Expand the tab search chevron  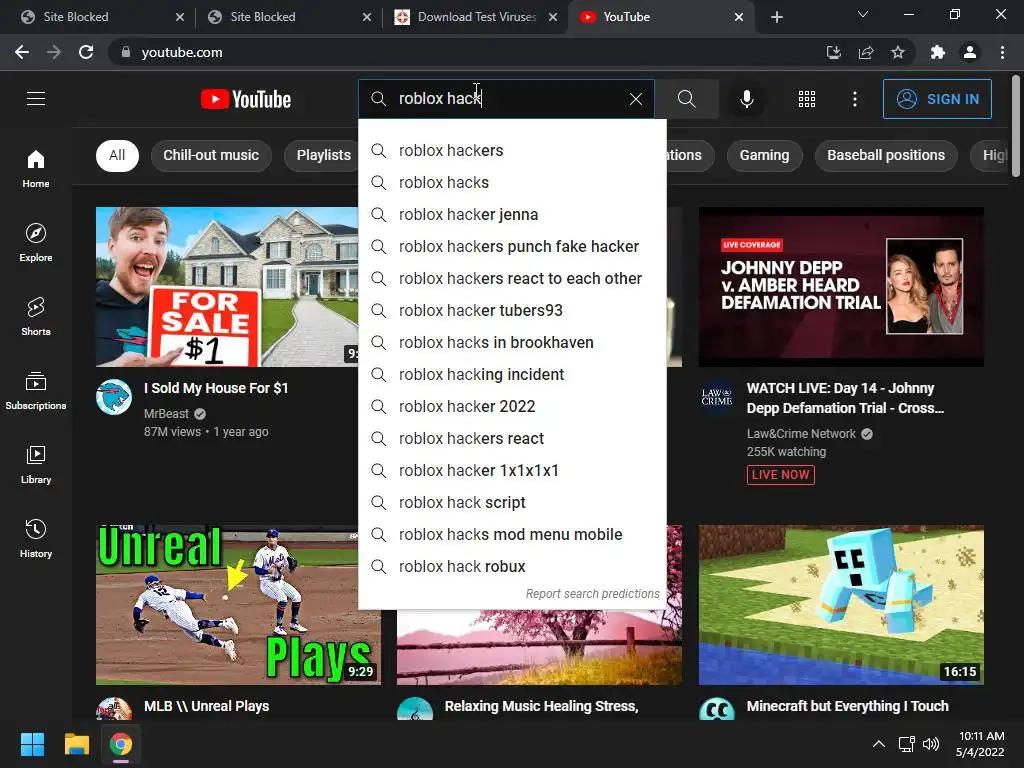863,14
